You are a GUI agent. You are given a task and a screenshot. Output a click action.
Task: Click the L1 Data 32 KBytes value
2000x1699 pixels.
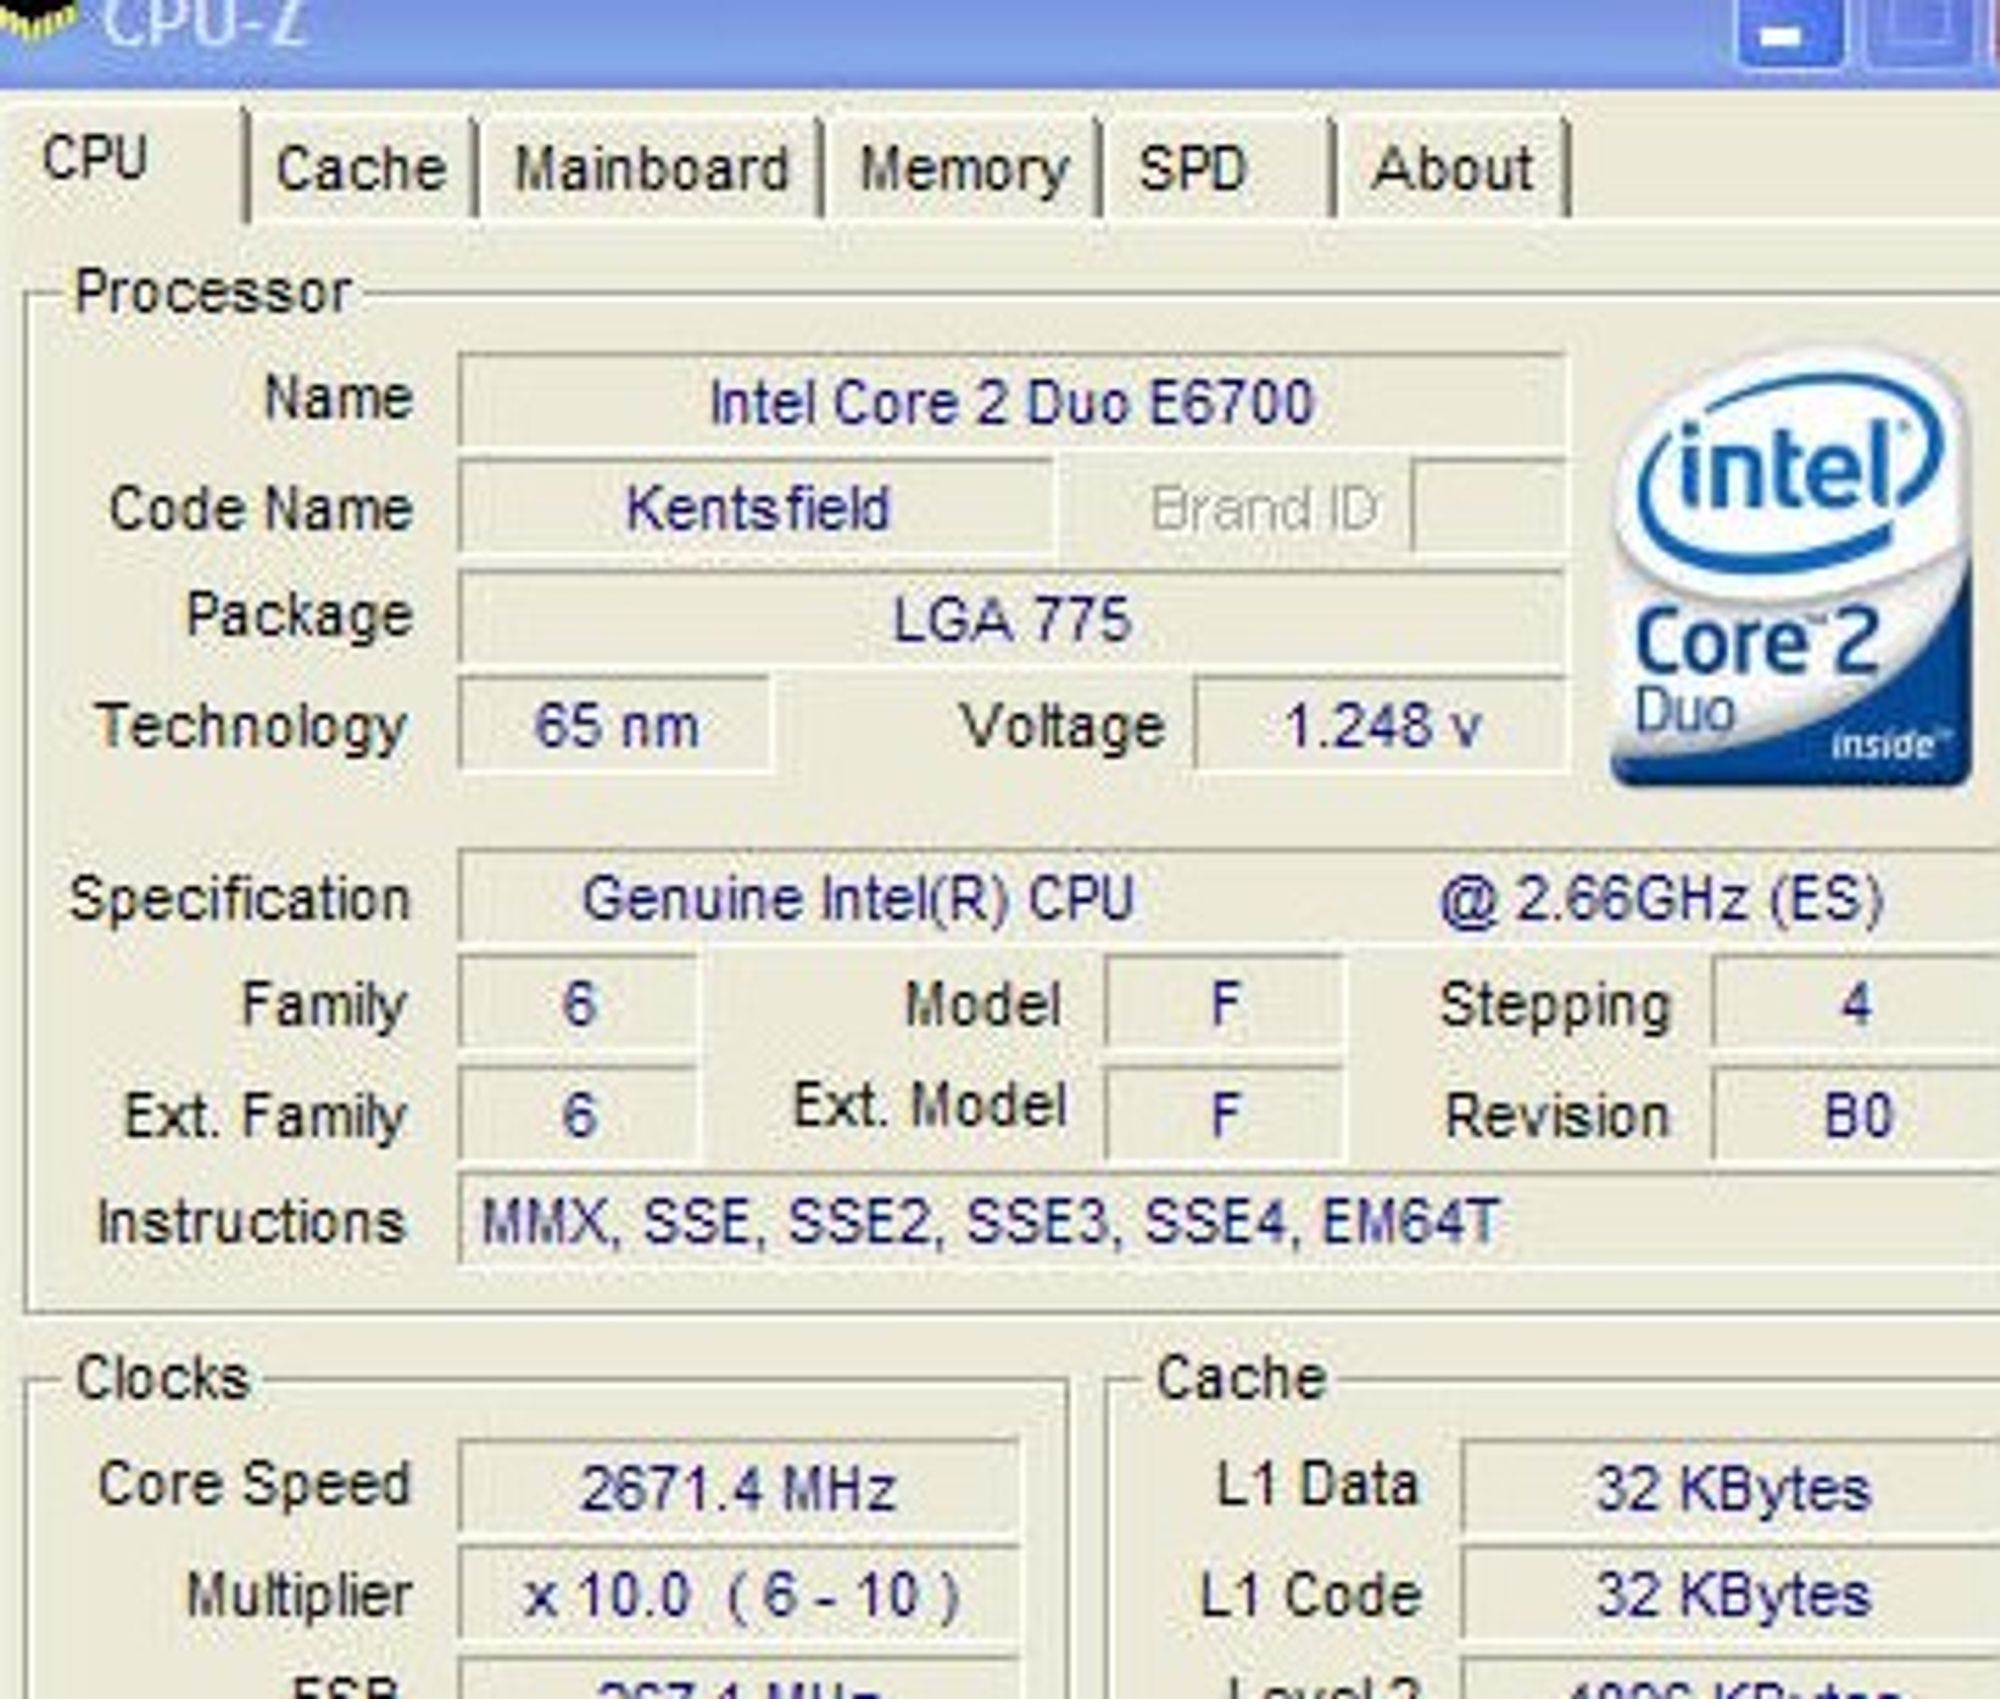click(x=1731, y=1488)
